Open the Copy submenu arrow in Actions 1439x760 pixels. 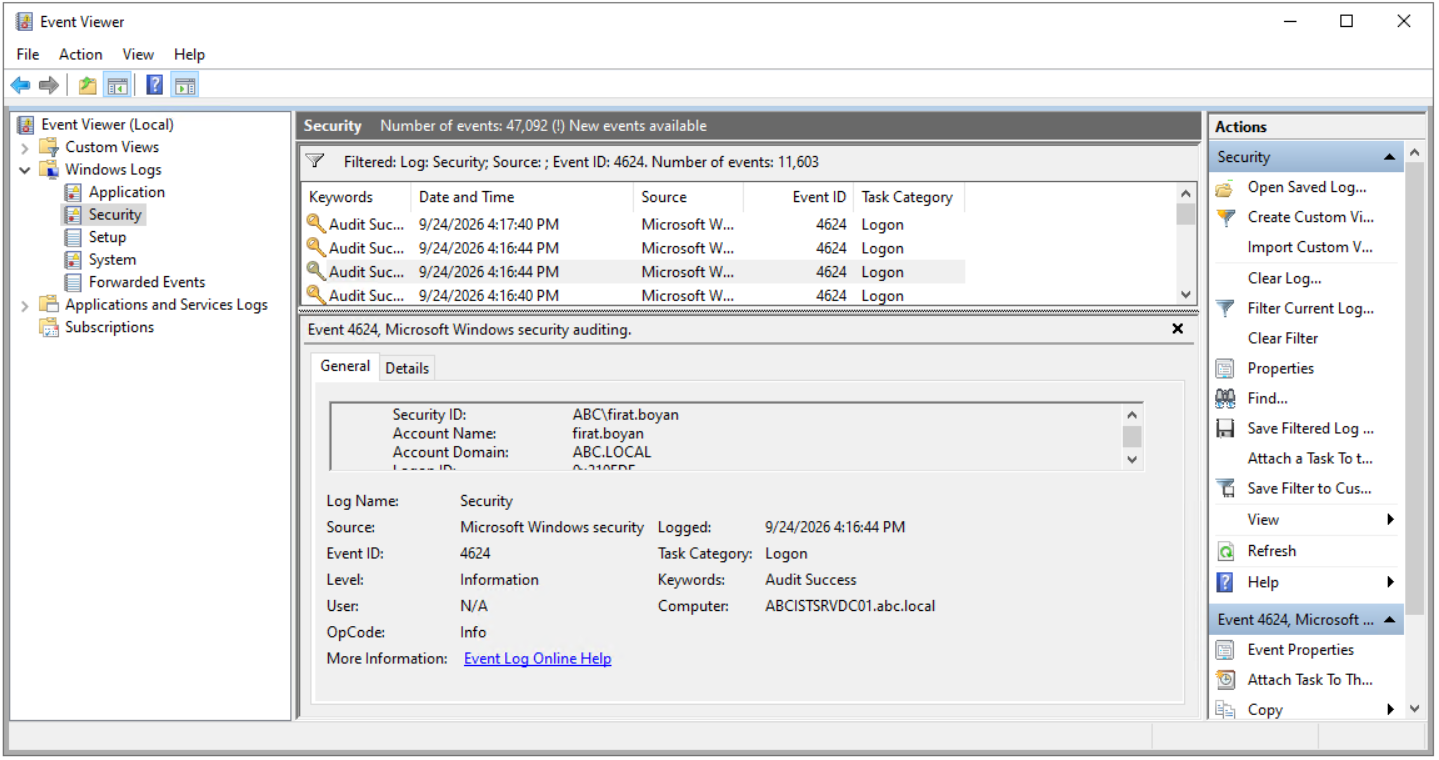click(1390, 710)
